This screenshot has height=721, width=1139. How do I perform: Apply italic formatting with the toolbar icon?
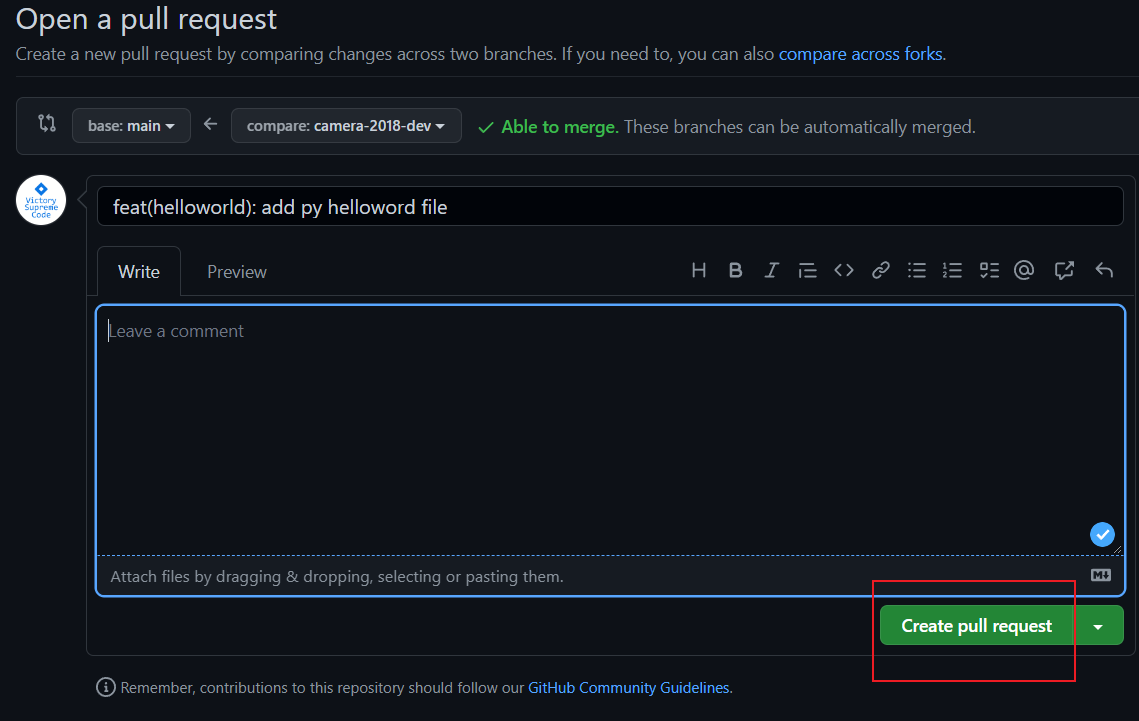point(771,270)
